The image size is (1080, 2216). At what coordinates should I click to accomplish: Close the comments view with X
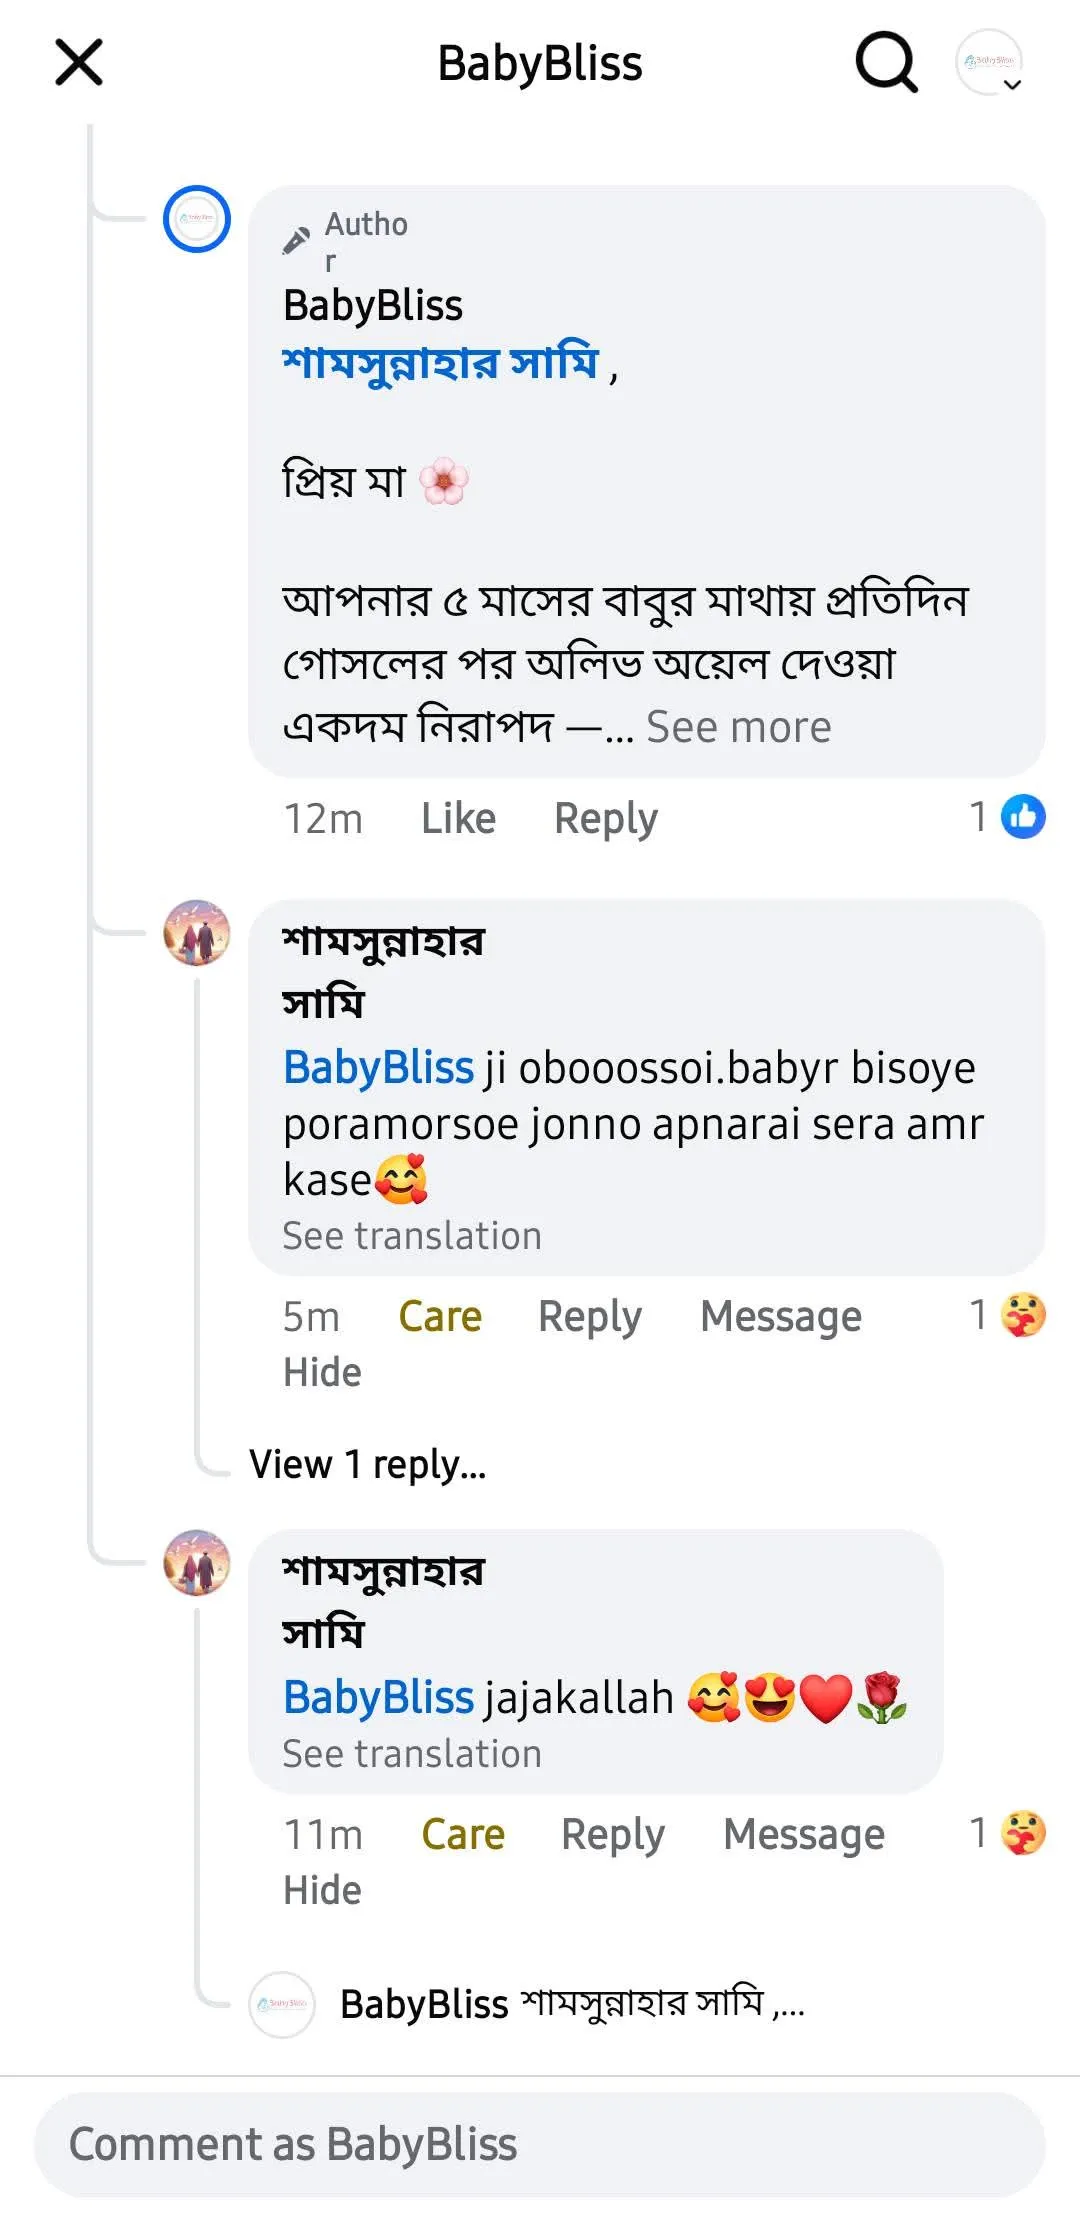[x=79, y=63]
